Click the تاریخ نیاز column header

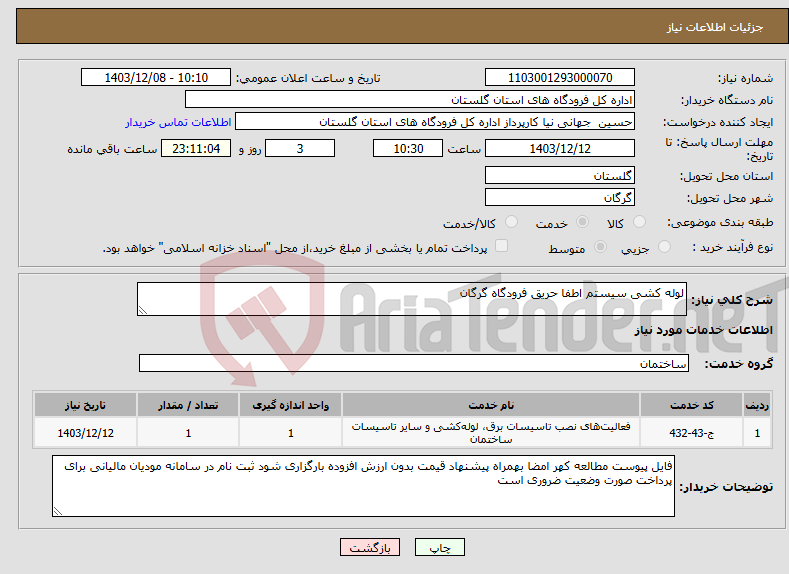pyautogui.click(x=86, y=405)
